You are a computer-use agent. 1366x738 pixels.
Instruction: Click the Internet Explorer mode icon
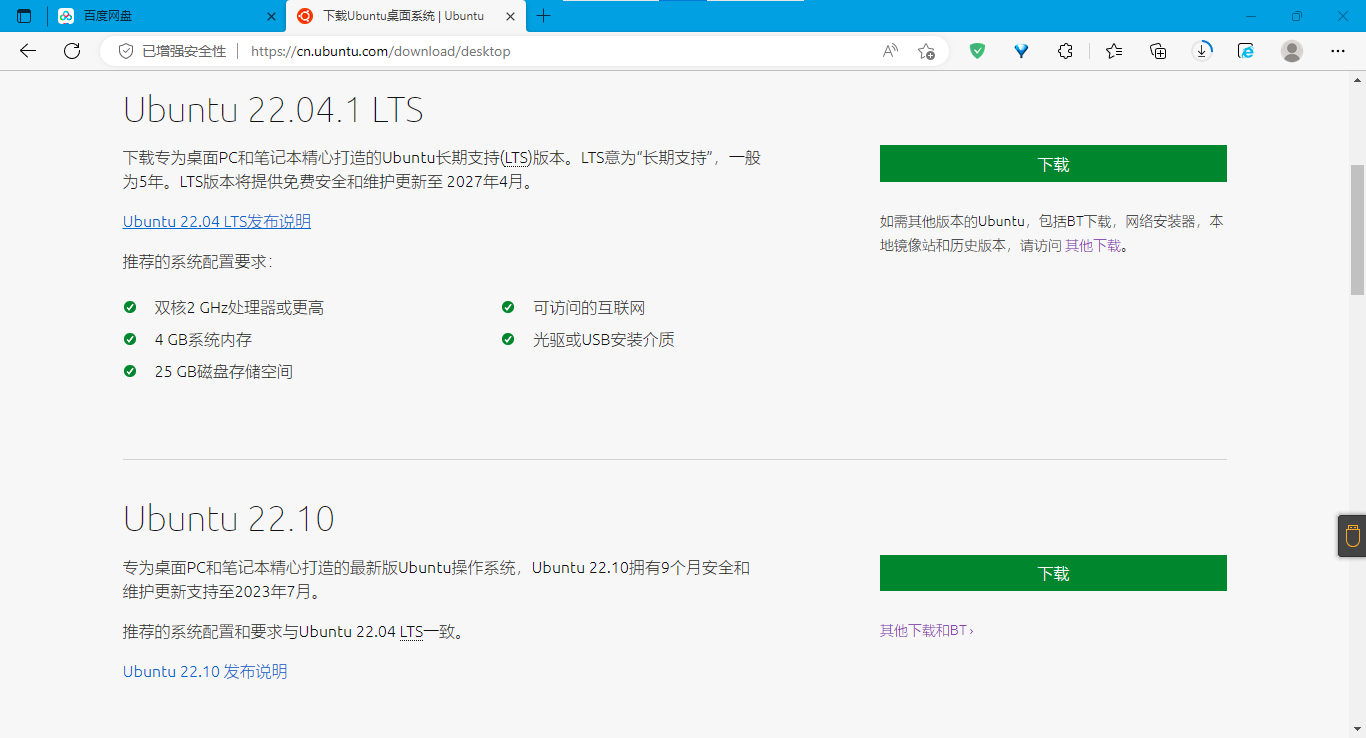click(1246, 51)
